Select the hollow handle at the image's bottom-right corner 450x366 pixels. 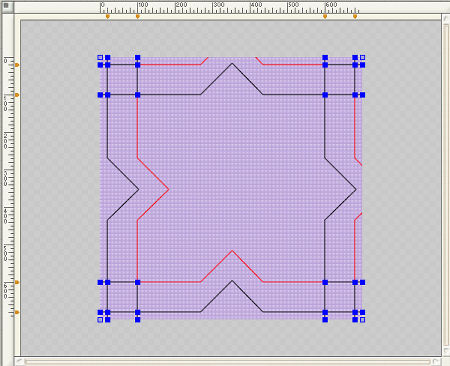pyautogui.click(x=363, y=320)
